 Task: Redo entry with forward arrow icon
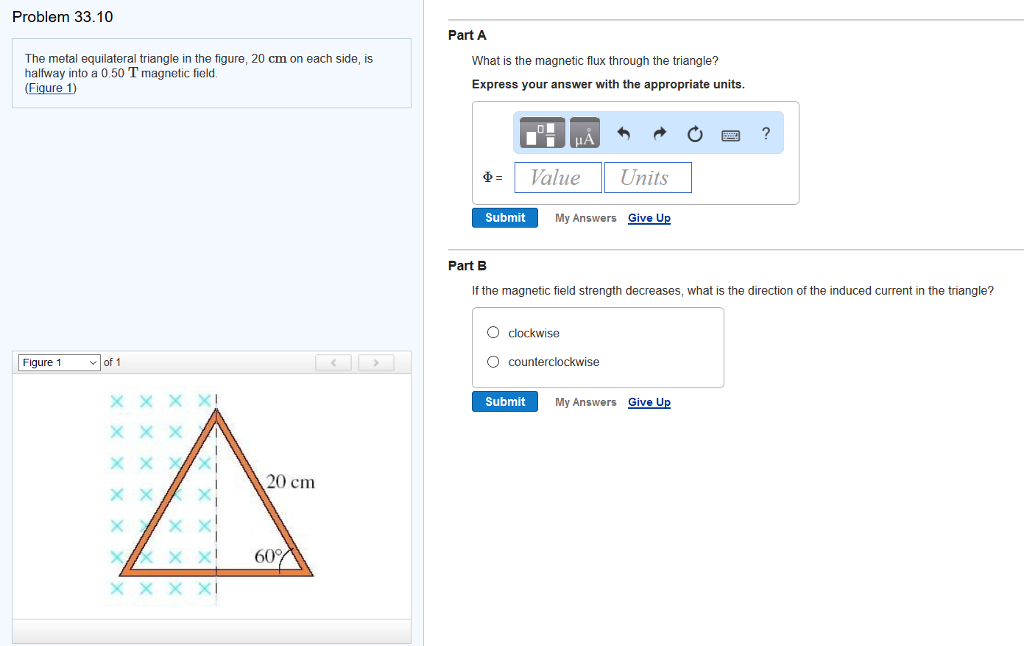[659, 132]
